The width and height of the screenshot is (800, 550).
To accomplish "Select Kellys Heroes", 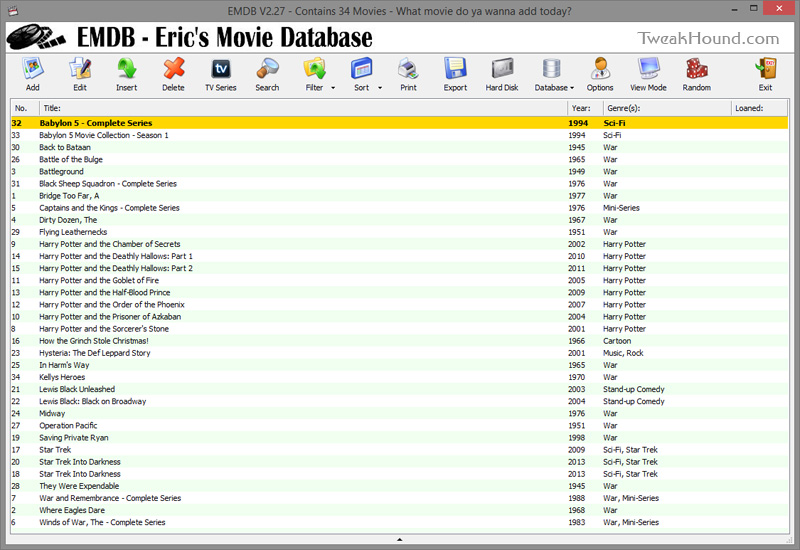I will 399,378.
